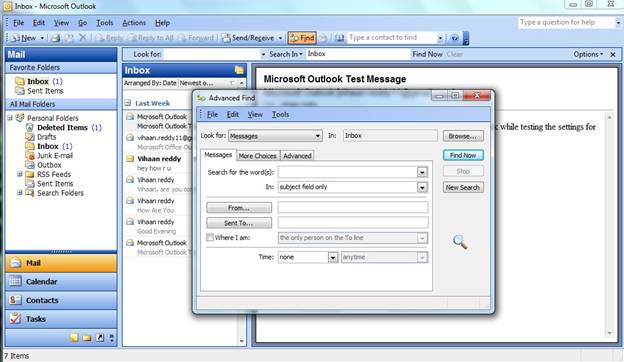
Task: Toggle the Find button in toolbar
Action: click(x=302, y=38)
